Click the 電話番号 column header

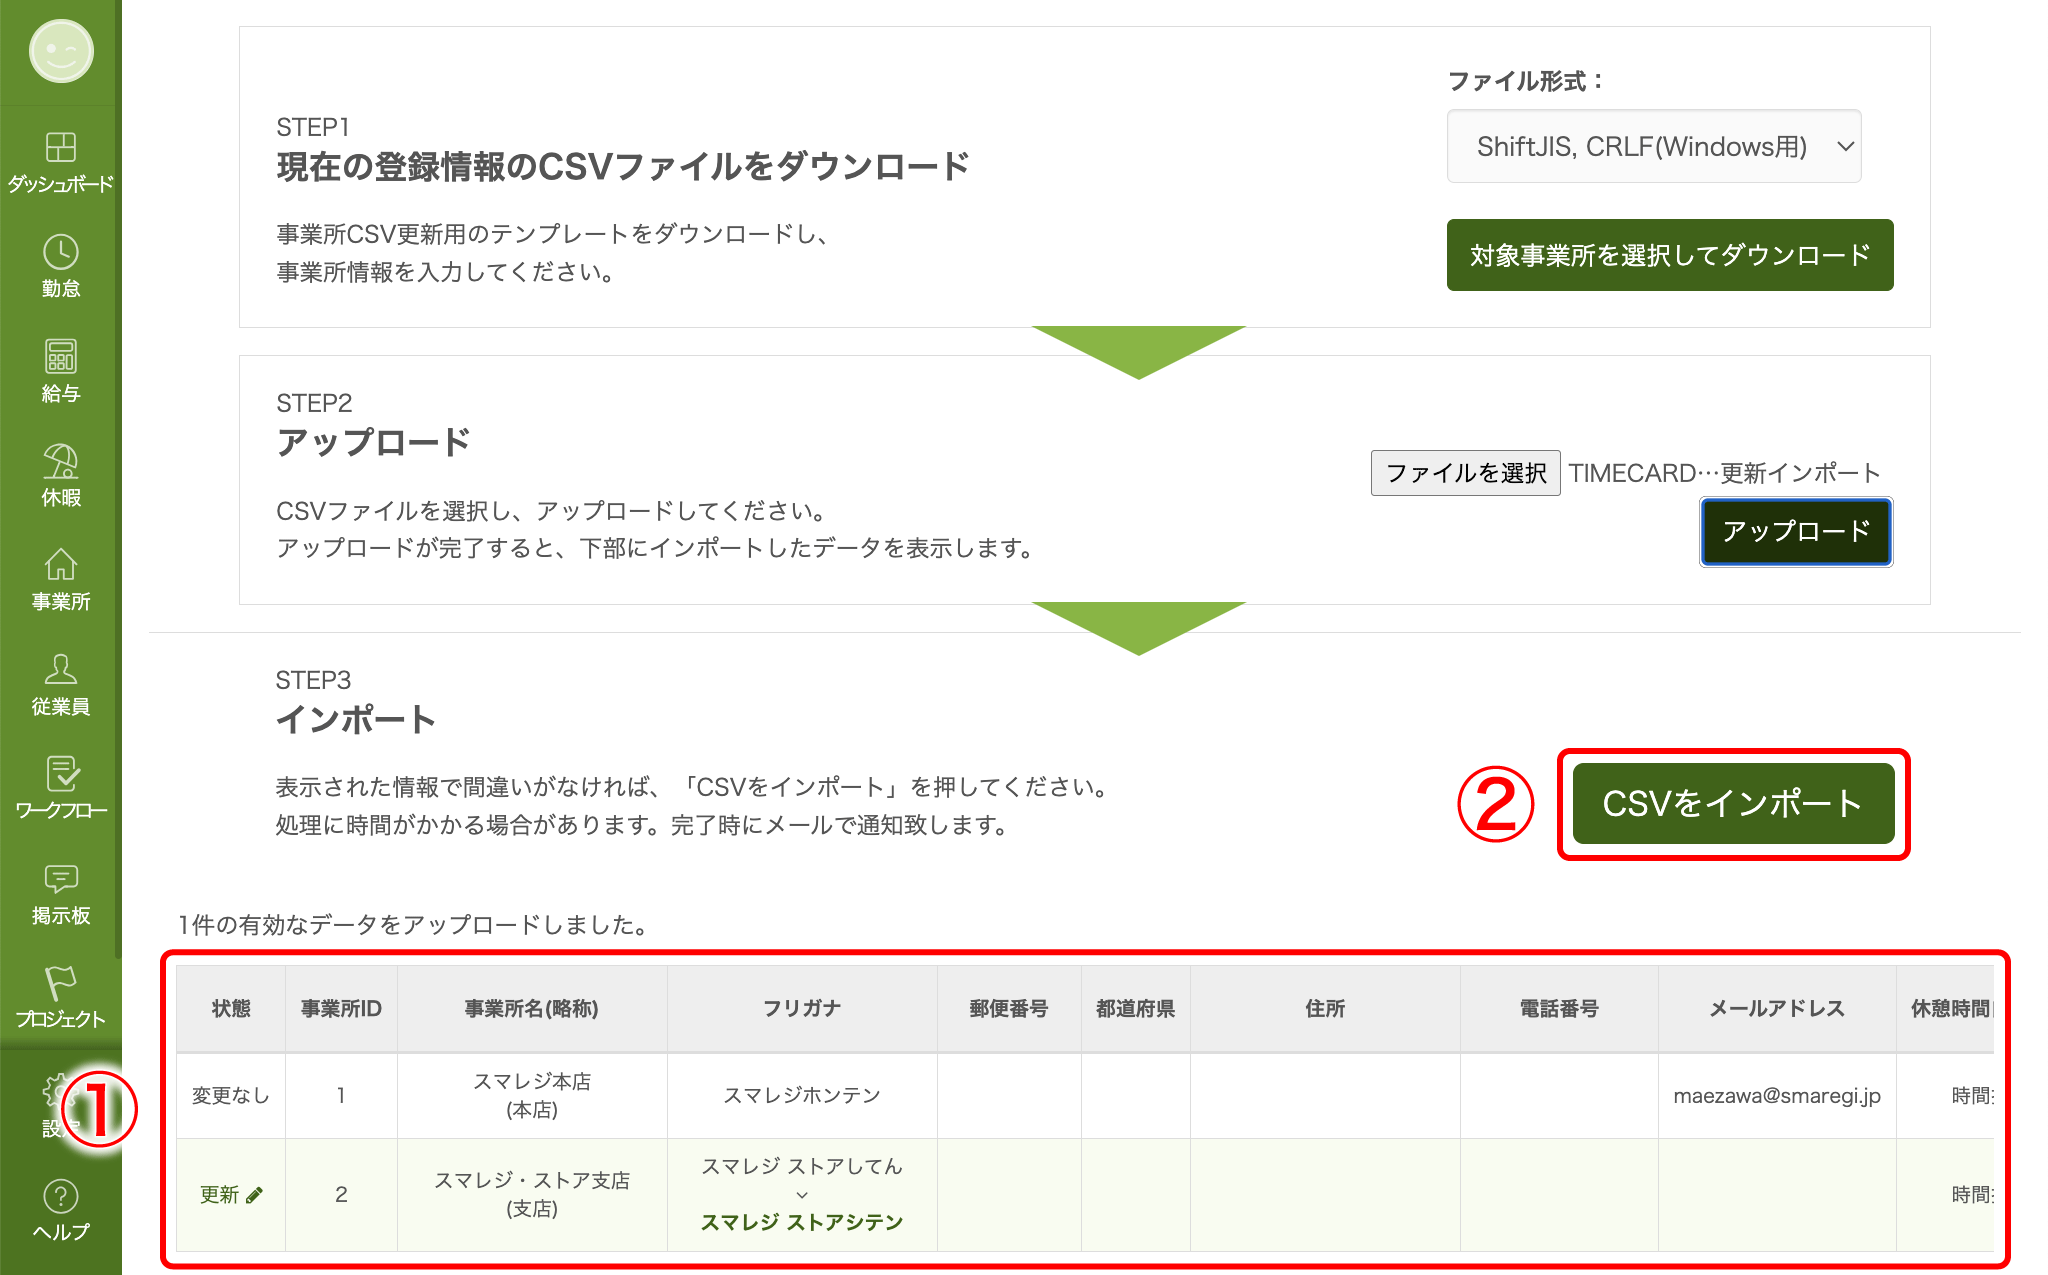coord(1559,1009)
